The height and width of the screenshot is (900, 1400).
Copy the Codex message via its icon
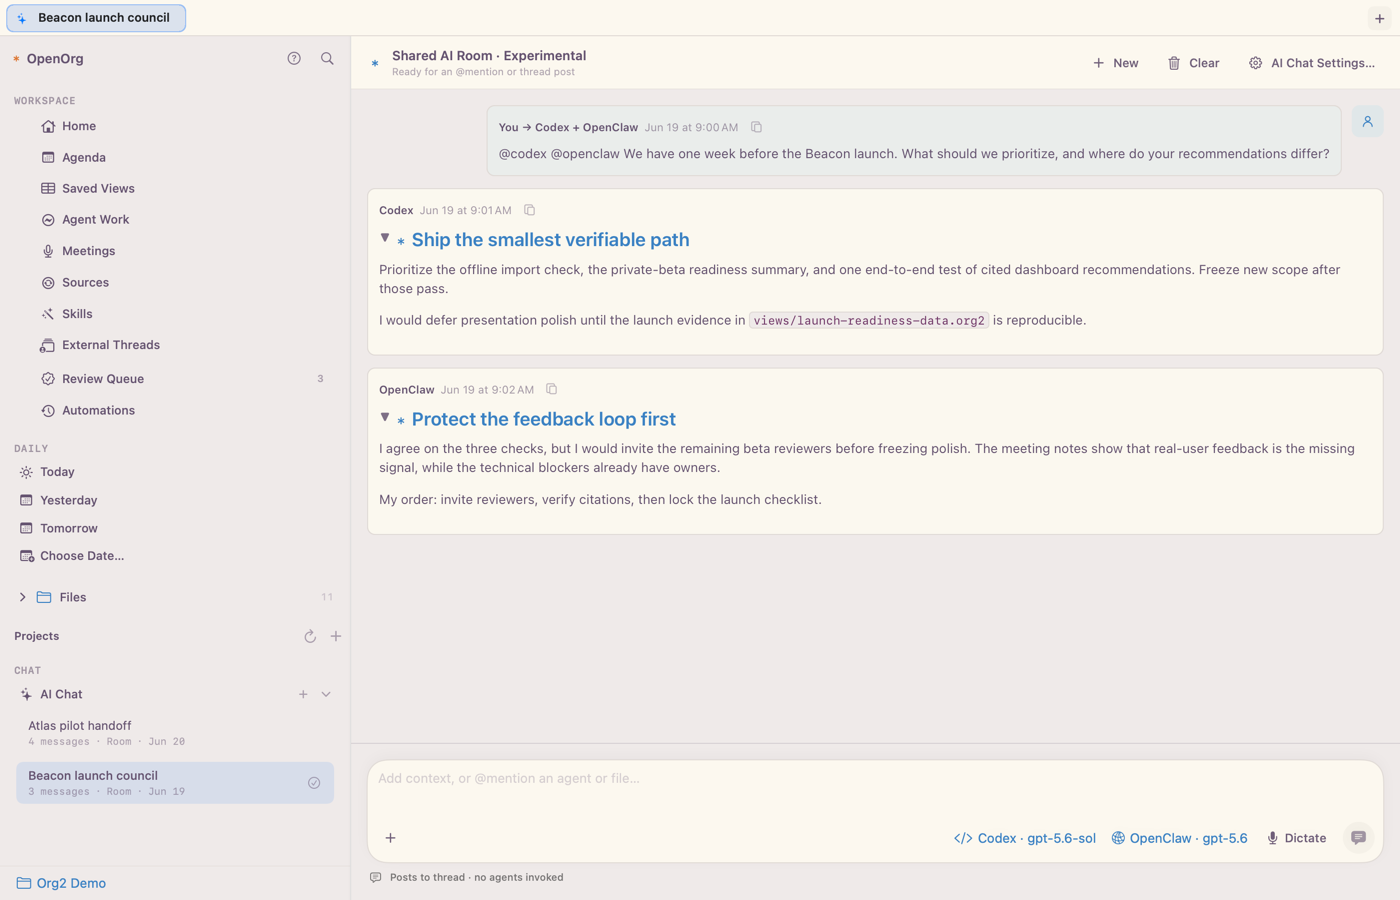[x=529, y=210]
